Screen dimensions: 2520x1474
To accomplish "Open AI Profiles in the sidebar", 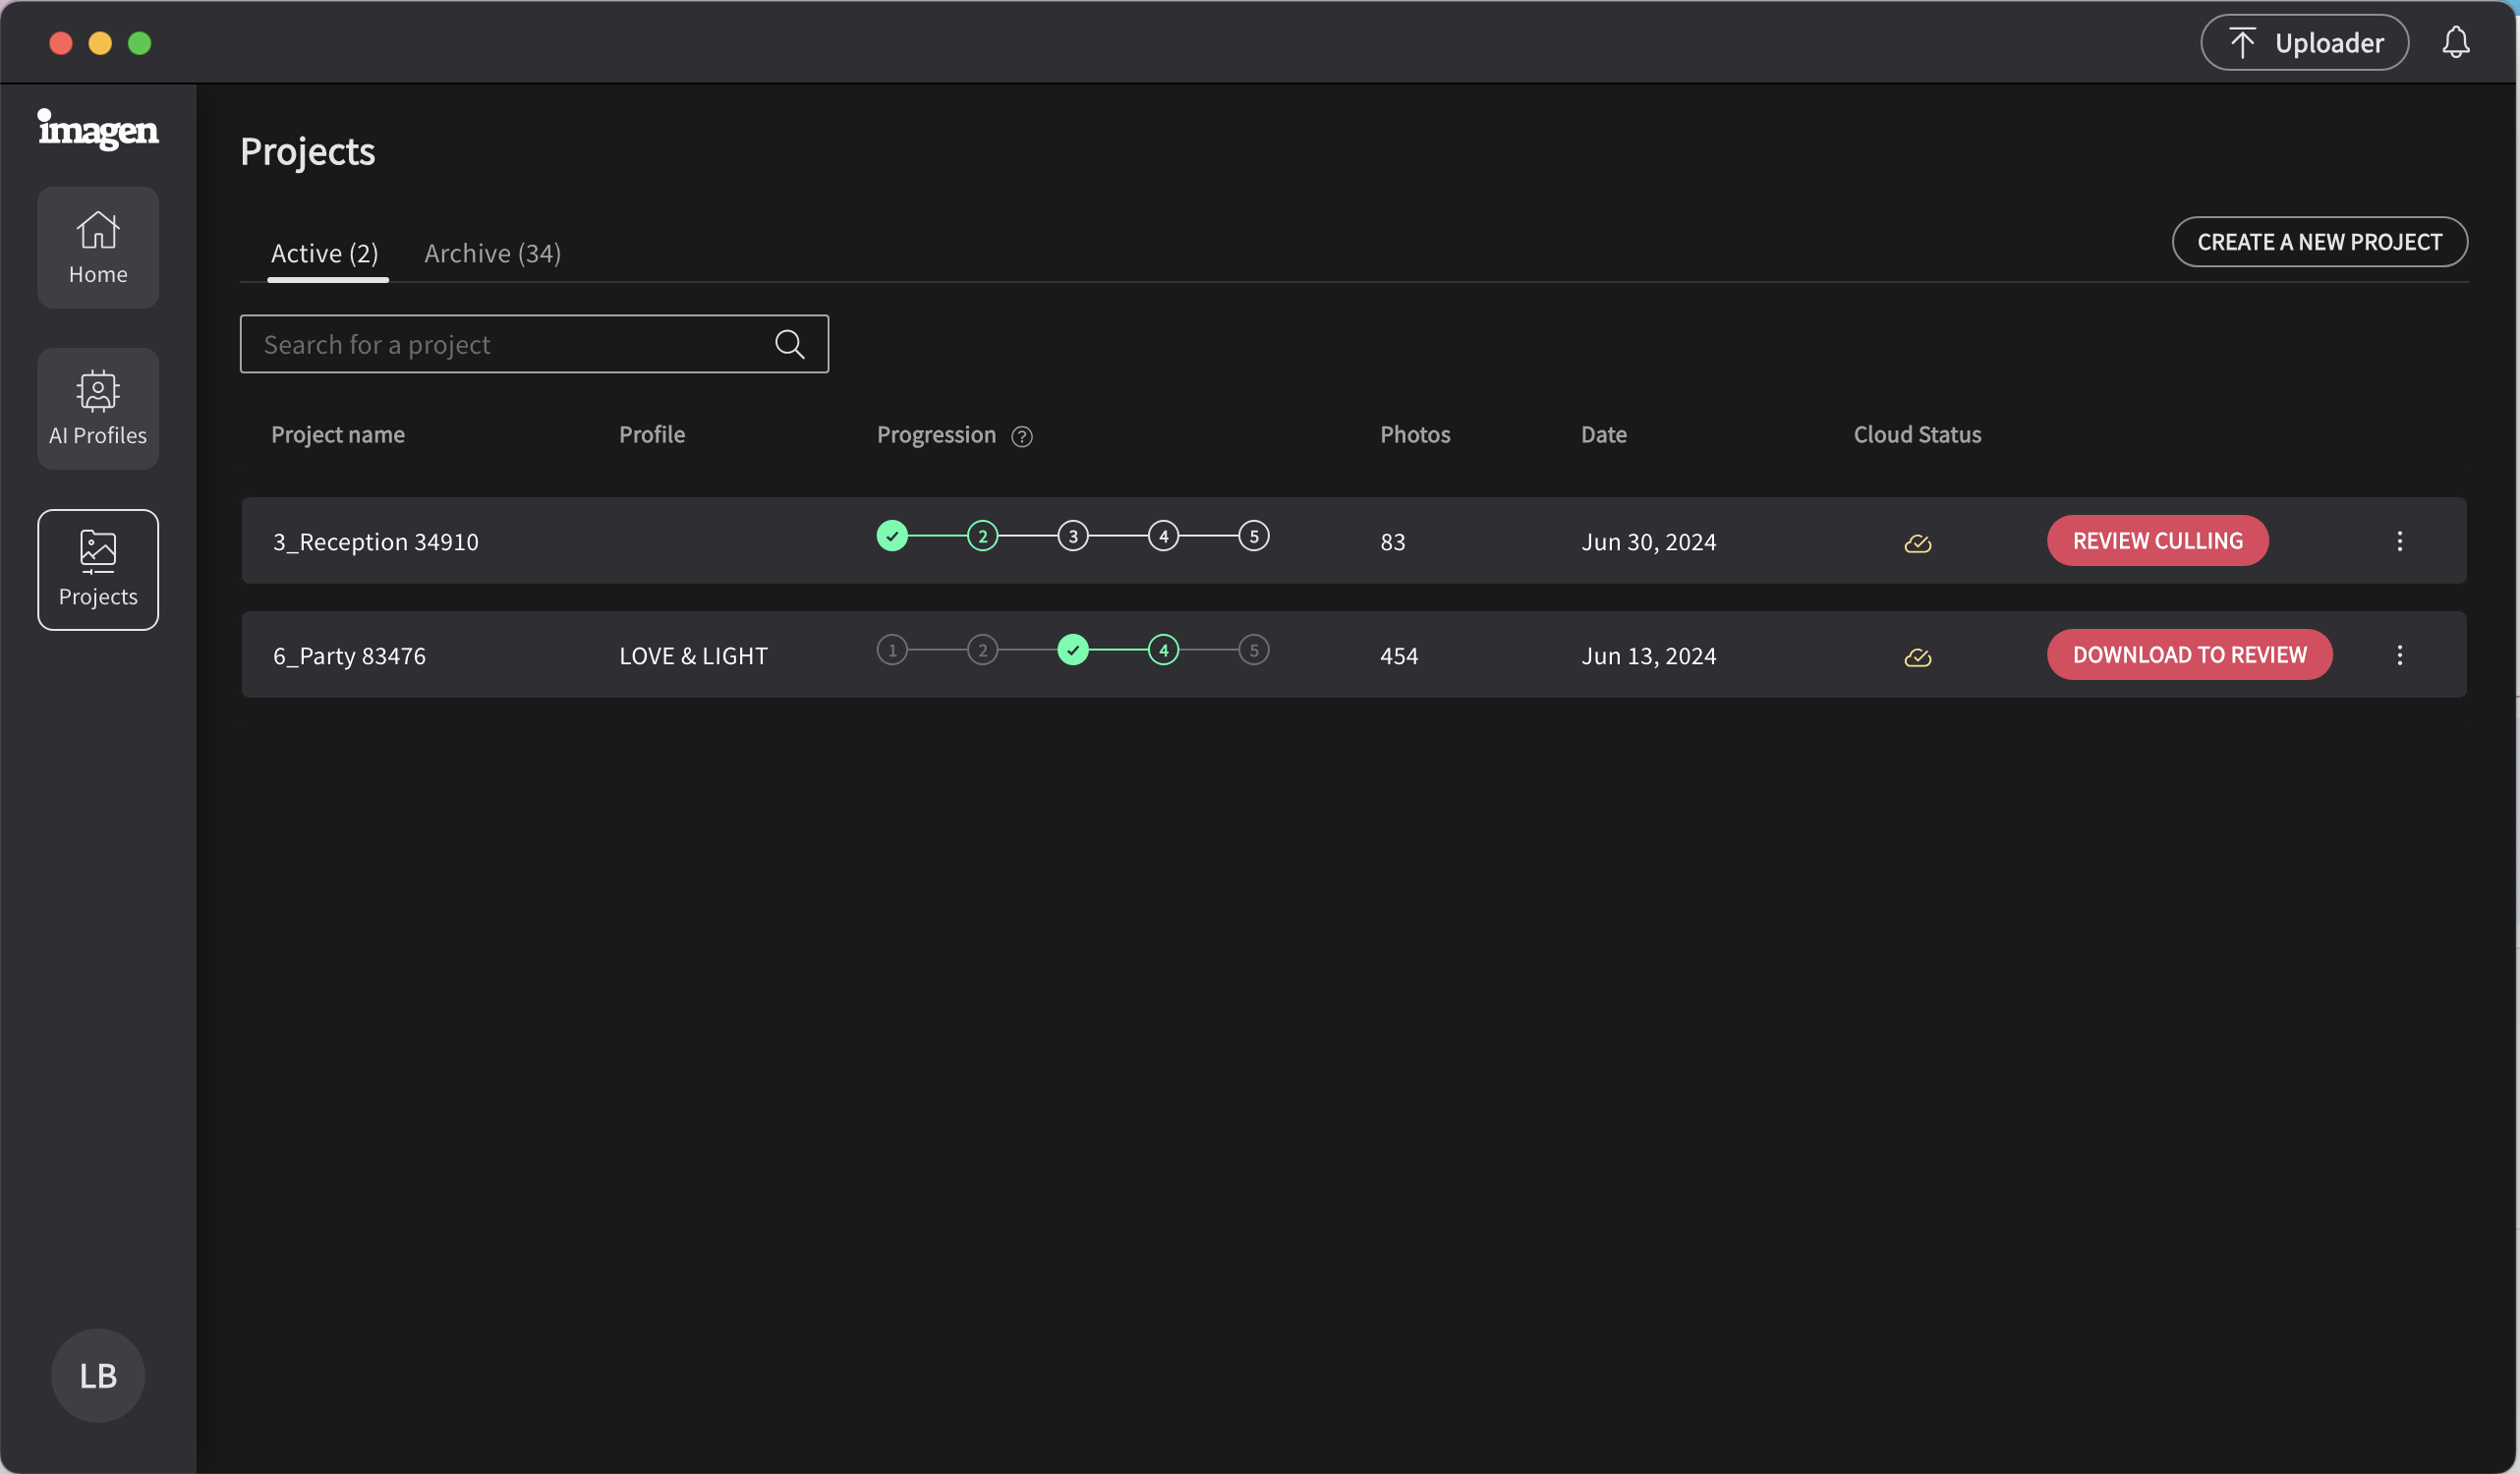I will pyautogui.click(x=98, y=408).
